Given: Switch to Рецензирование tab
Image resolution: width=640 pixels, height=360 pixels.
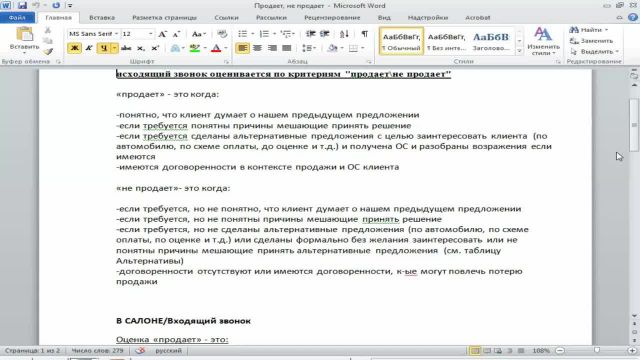Looking at the screenshot, I should click(x=332, y=18).
